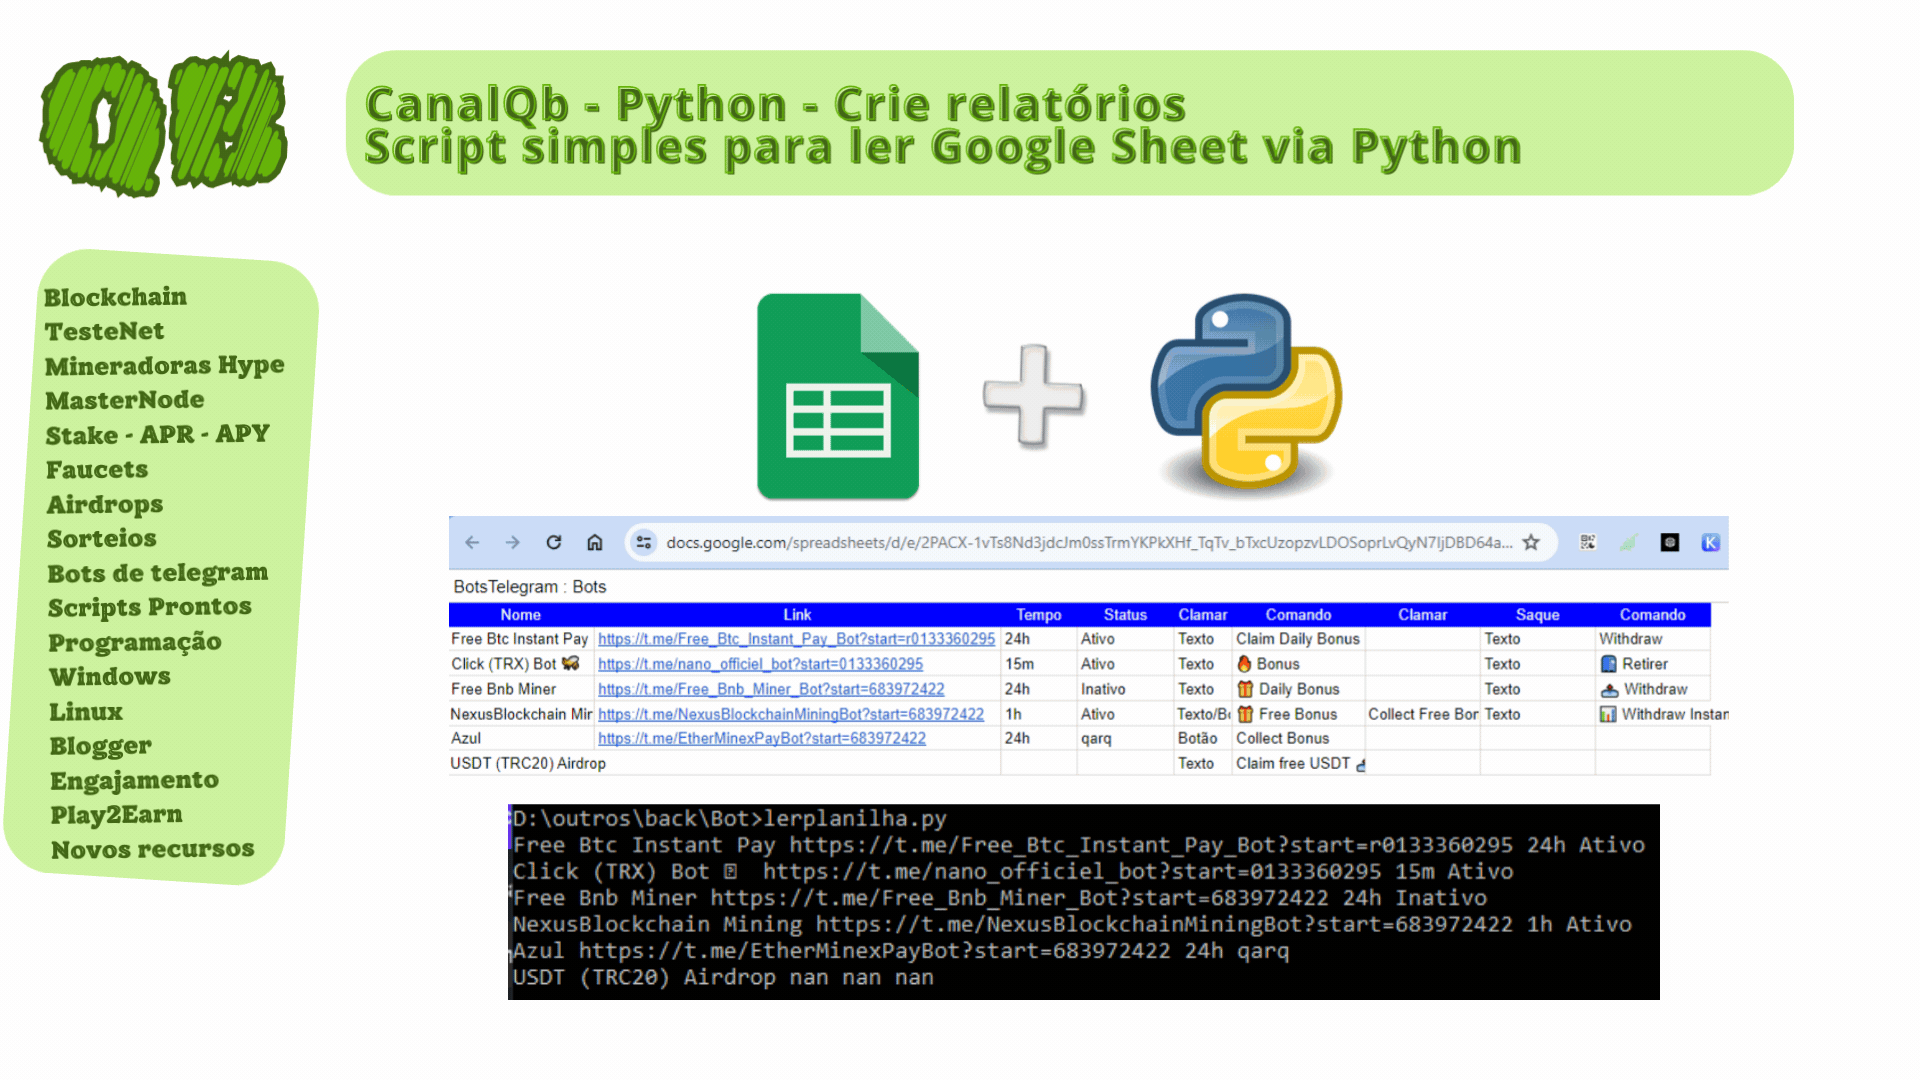Click the black square extension icon

coord(1670,543)
